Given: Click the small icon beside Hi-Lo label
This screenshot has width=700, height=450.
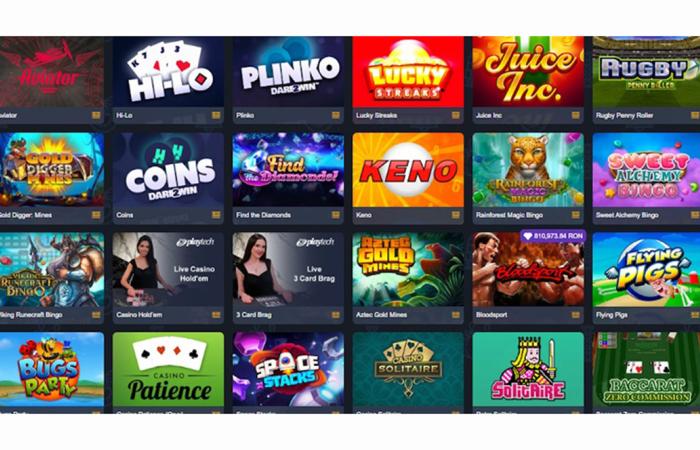Looking at the screenshot, I should [216, 115].
